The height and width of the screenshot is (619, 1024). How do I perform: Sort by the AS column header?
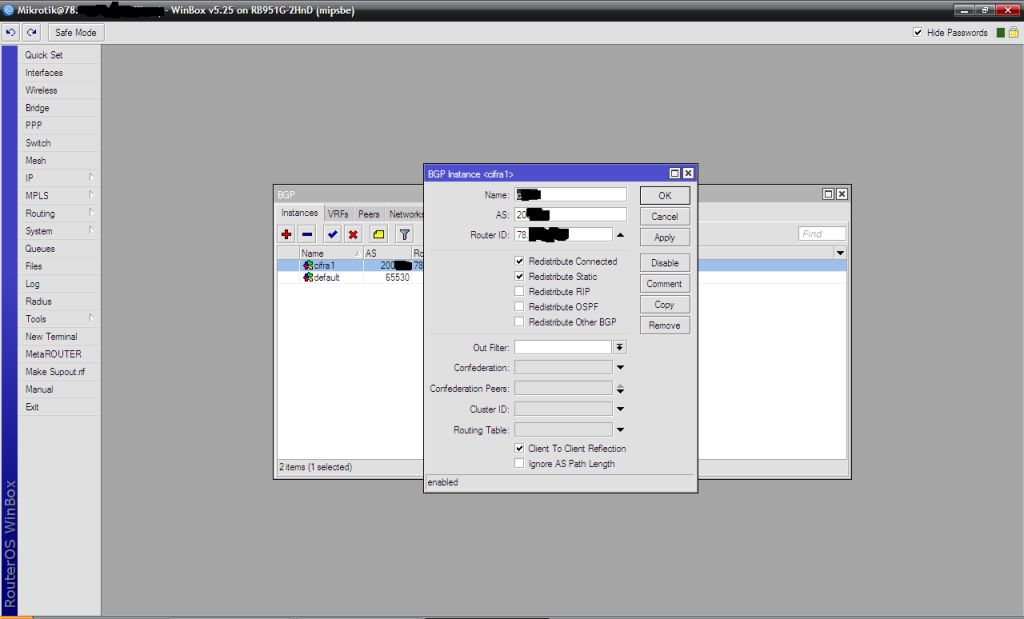(x=387, y=253)
